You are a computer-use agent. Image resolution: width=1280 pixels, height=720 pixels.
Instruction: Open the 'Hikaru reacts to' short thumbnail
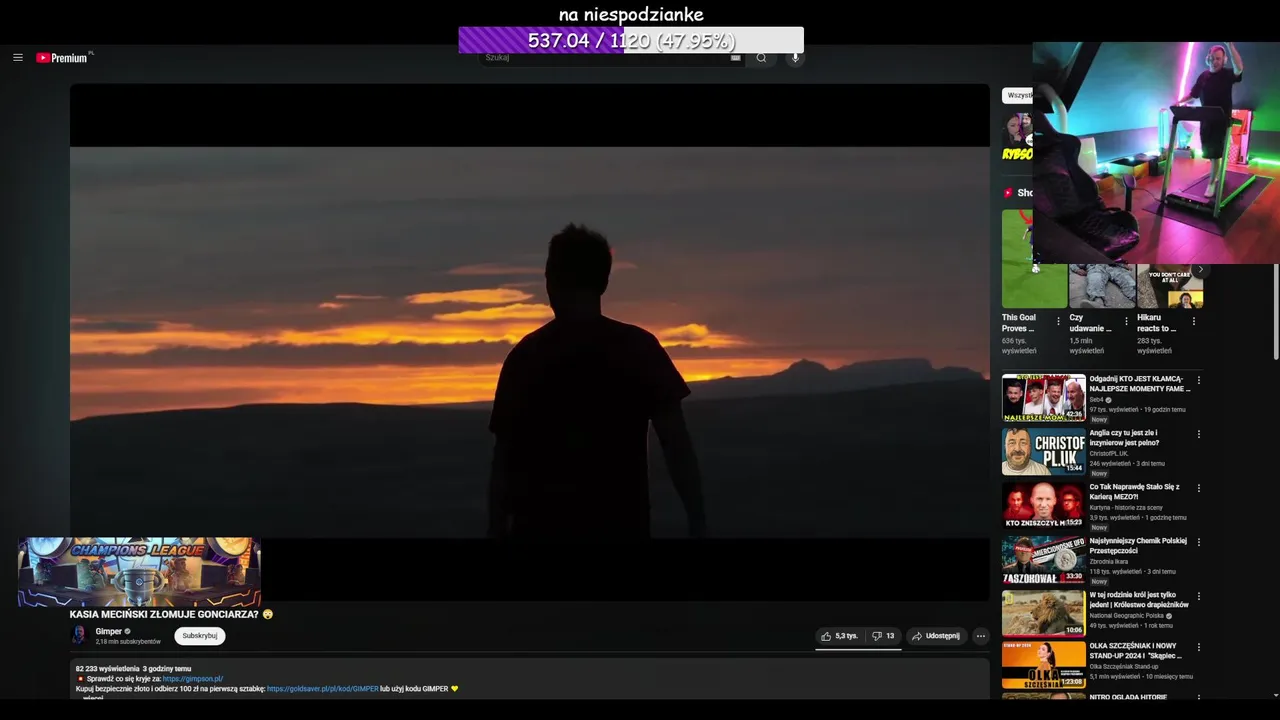[x=1170, y=286]
